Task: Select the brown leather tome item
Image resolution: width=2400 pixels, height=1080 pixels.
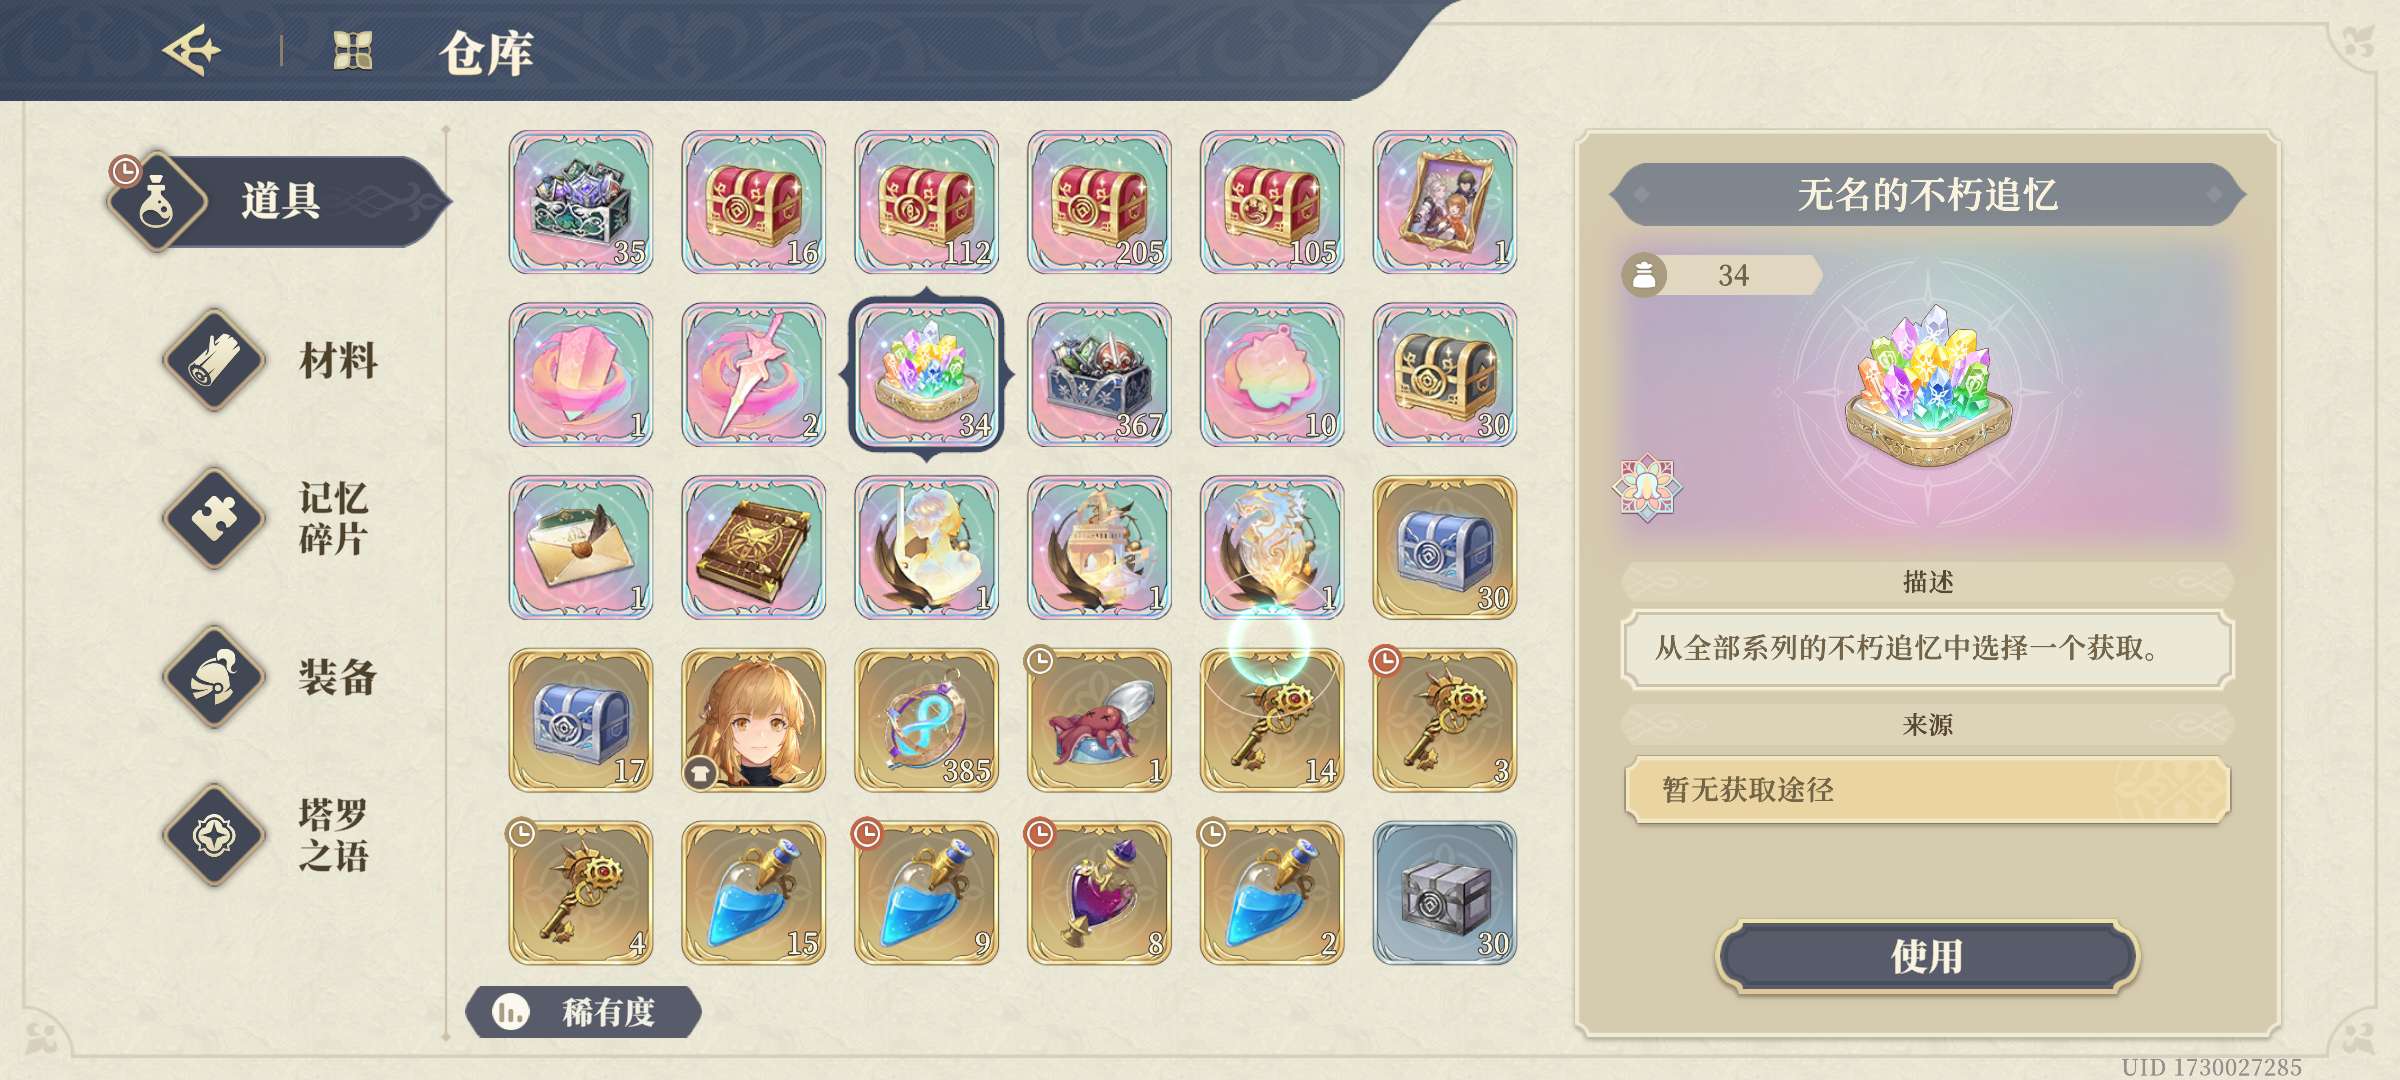Action: pos(753,548)
